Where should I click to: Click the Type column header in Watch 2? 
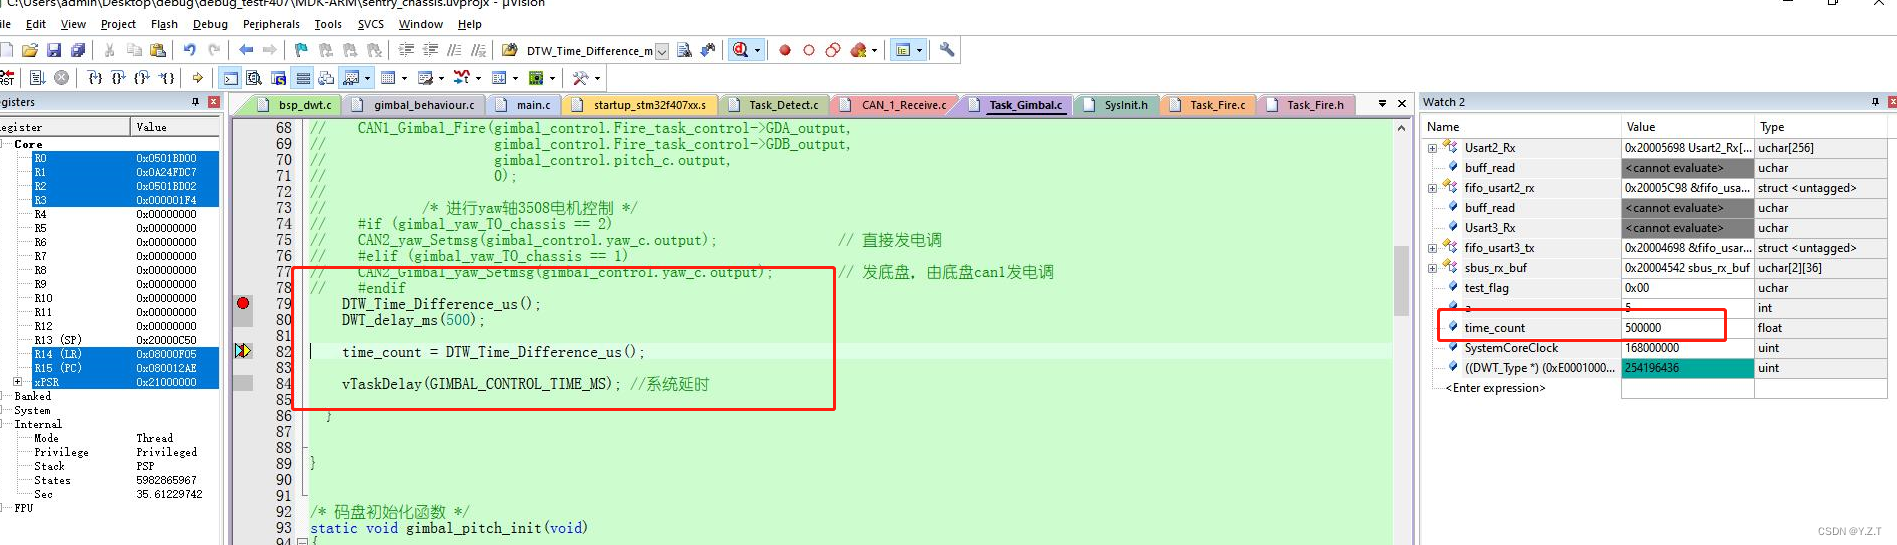[x=1821, y=127]
